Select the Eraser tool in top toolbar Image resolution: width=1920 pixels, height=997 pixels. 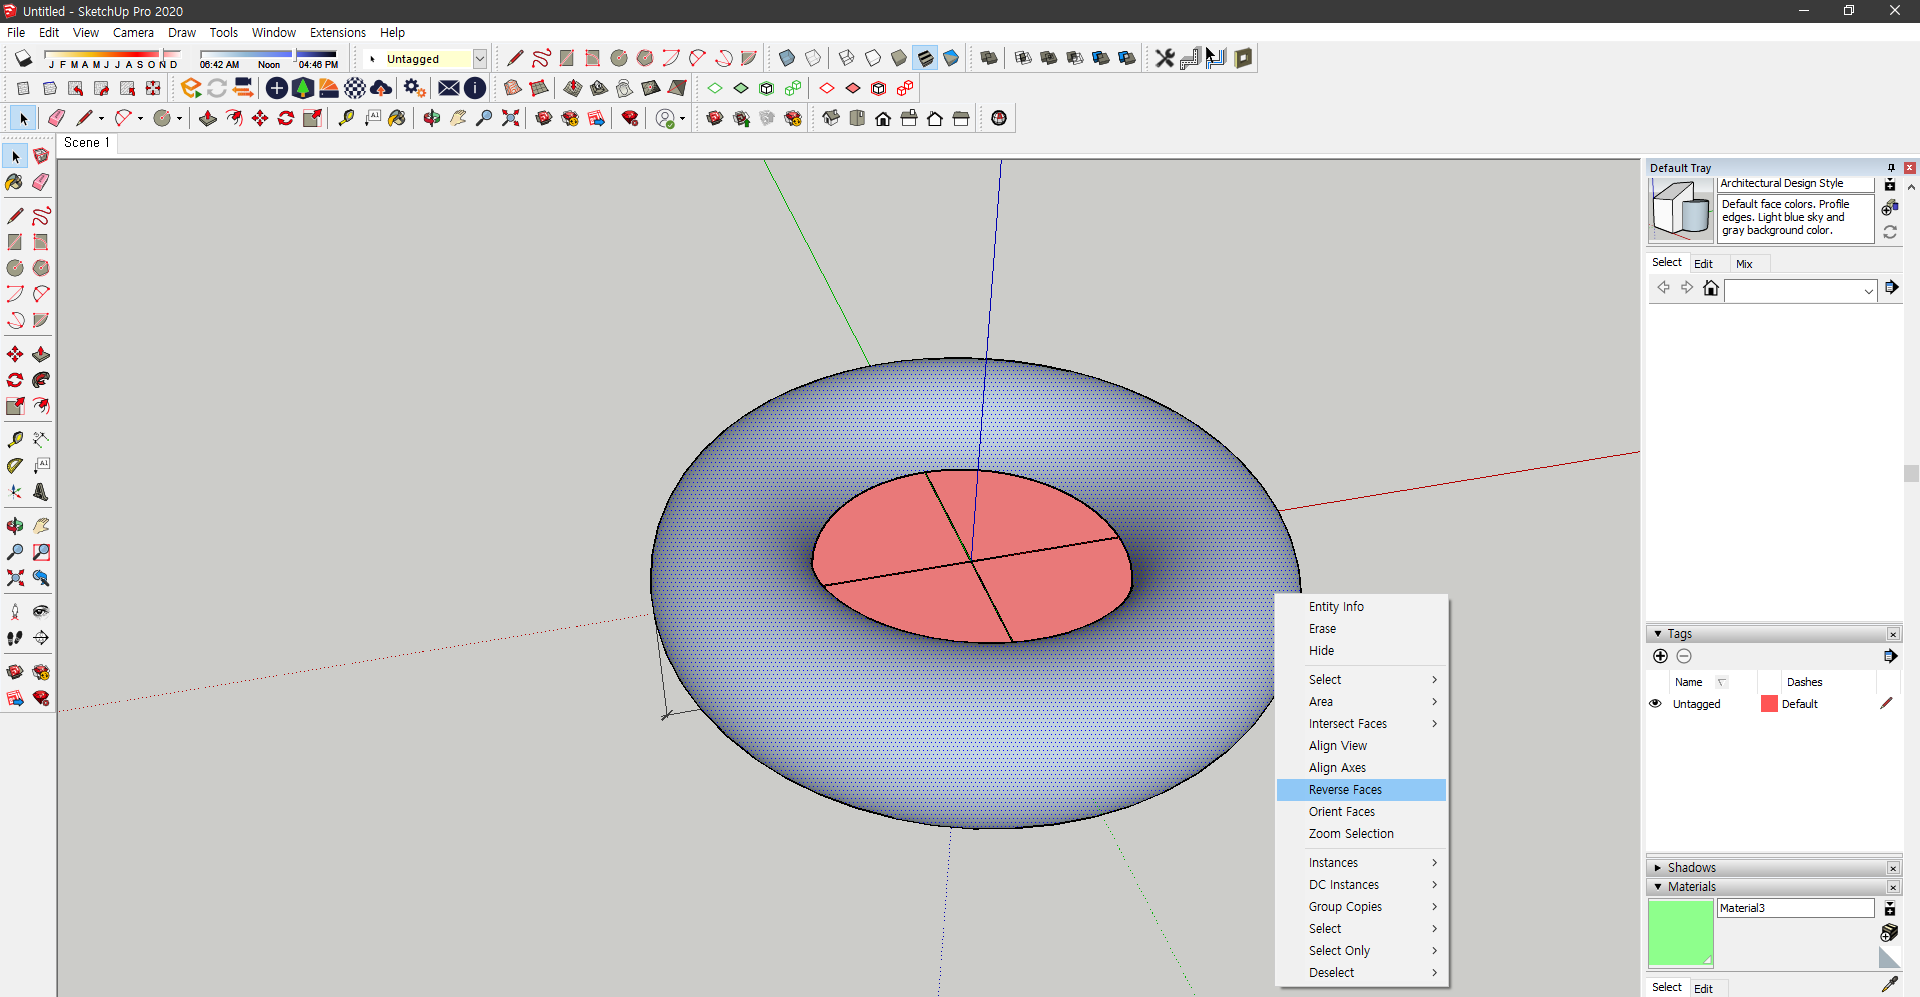pyautogui.click(x=57, y=118)
